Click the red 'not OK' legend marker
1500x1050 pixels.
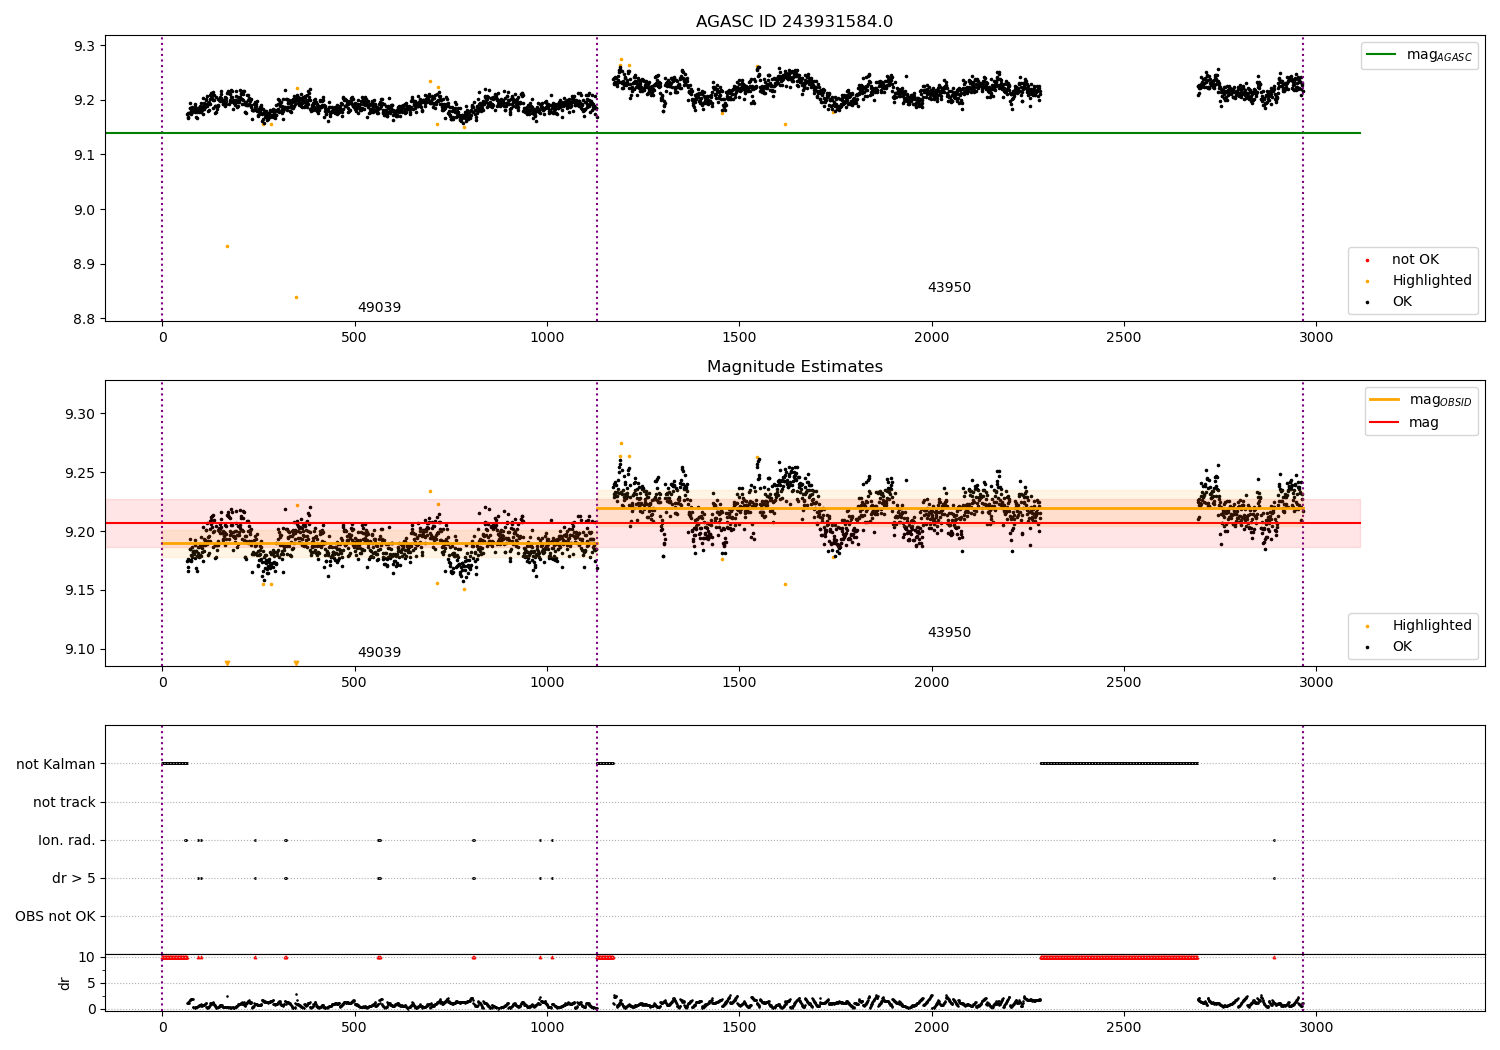click(1368, 260)
